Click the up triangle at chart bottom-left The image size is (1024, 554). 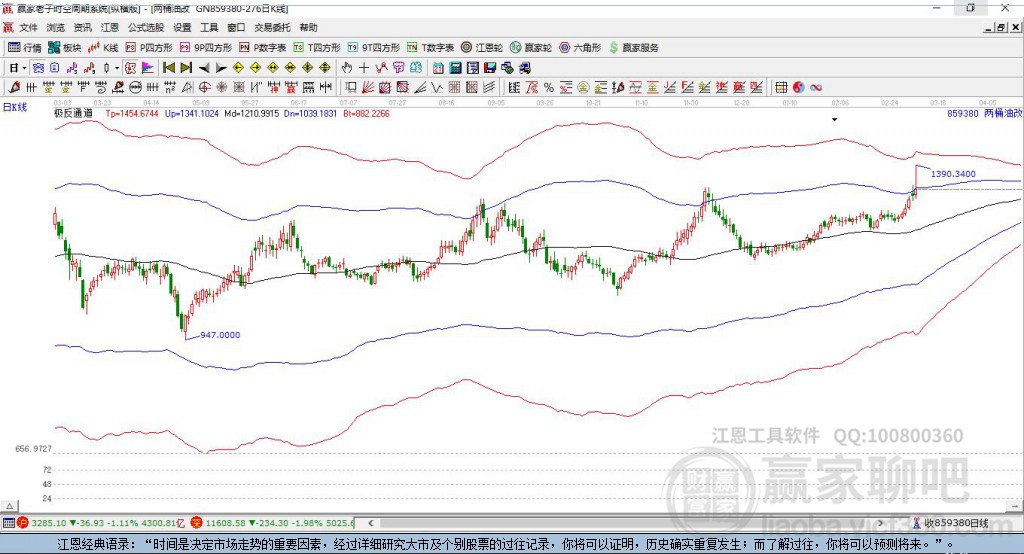(10, 506)
